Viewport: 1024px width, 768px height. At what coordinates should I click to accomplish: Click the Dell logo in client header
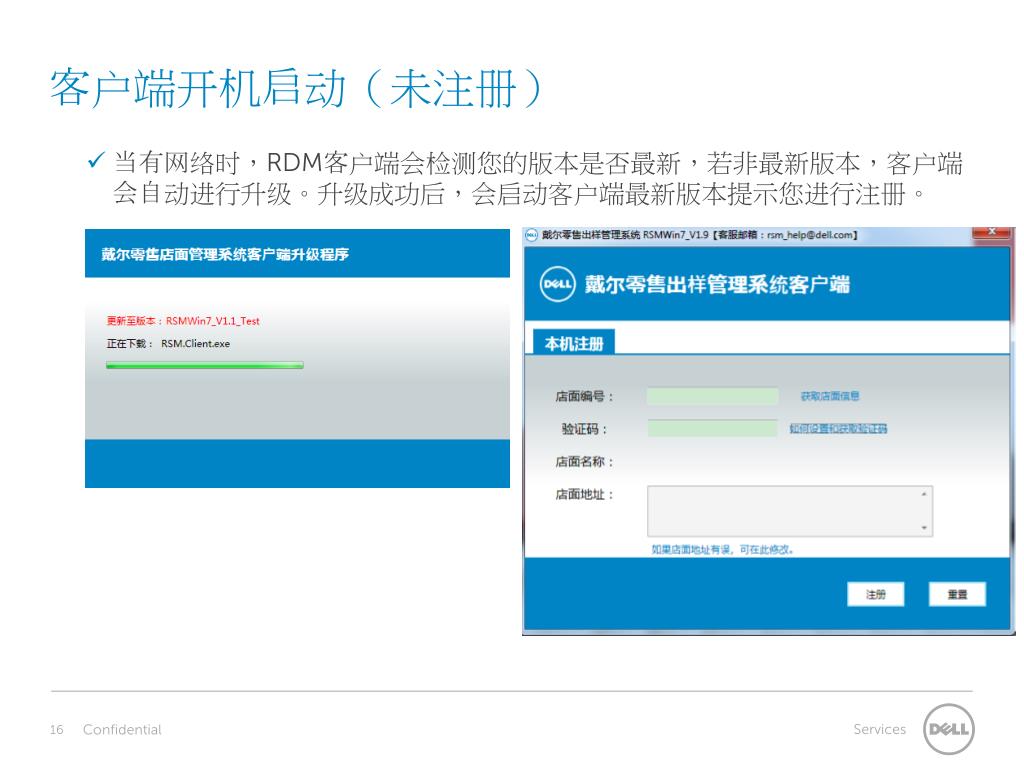(x=557, y=284)
